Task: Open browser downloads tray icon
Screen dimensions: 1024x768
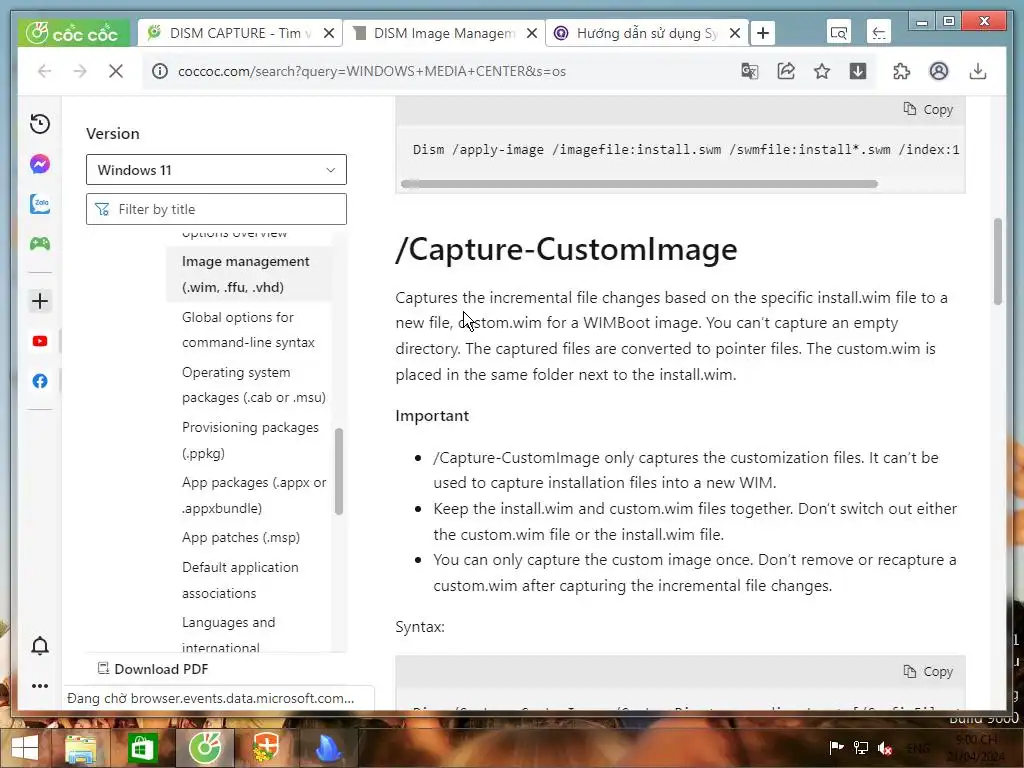Action: [978, 71]
